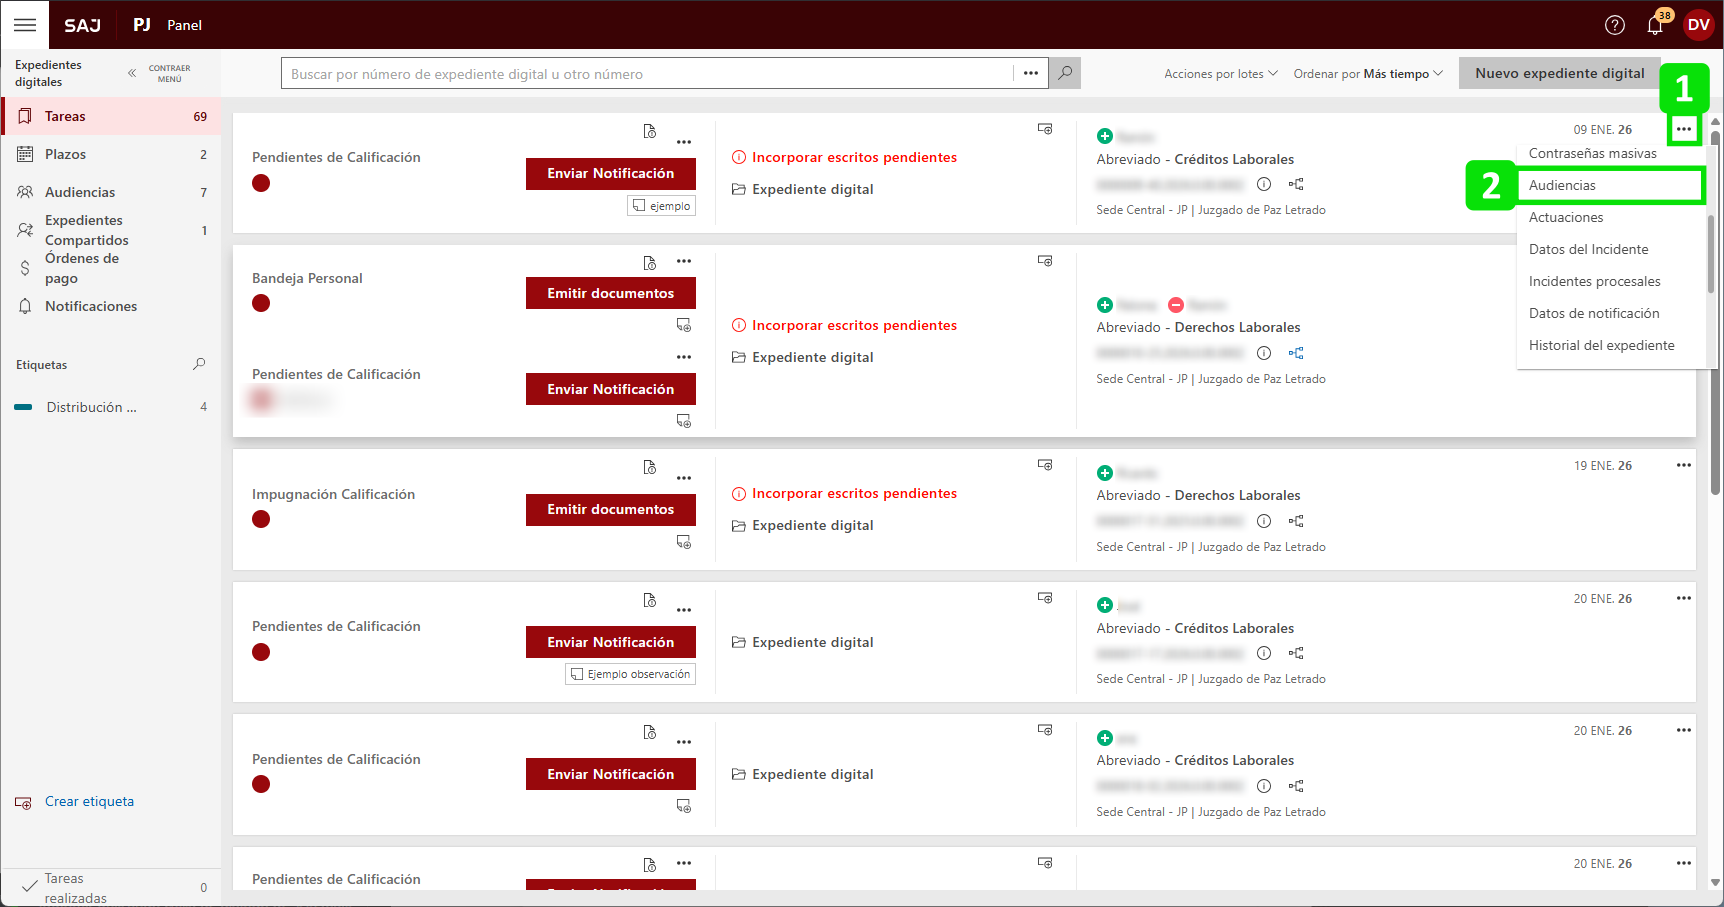Image resolution: width=1724 pixels, height=907 pixels.
Task: Open Plazos in the sidebar
Action: click(x=65, y=154)
